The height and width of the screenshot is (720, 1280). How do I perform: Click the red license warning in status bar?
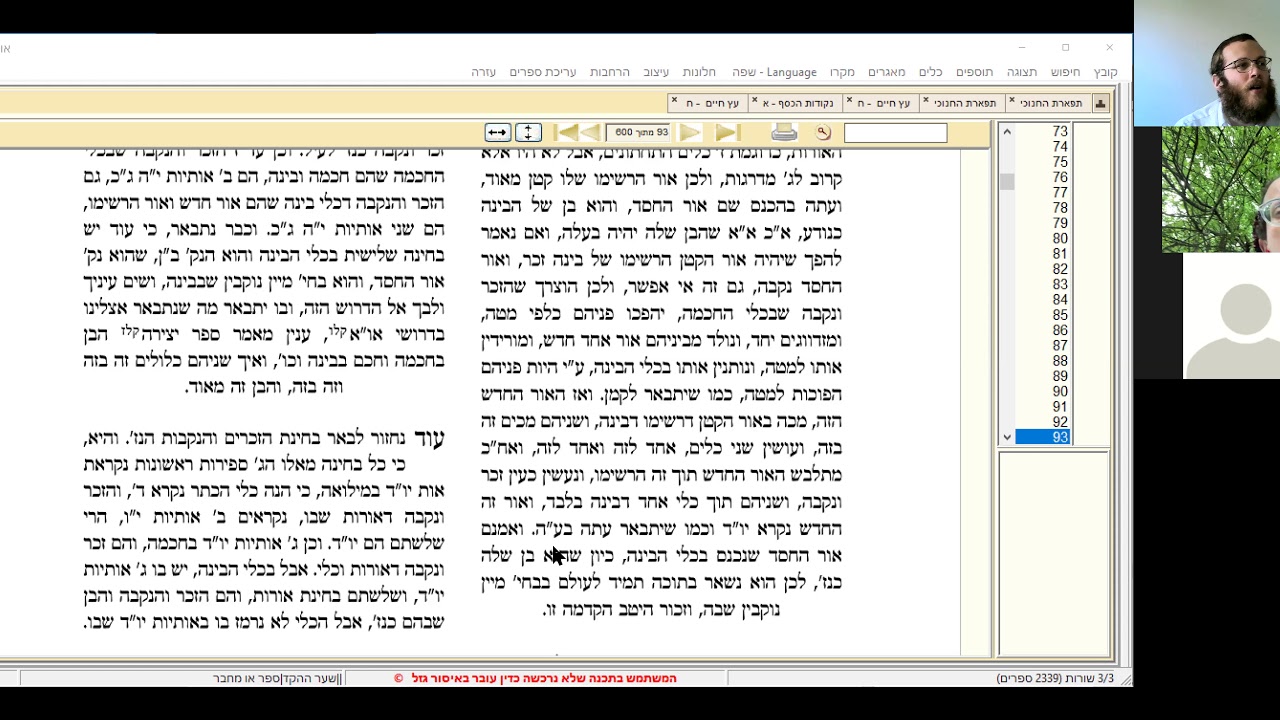click(x=535, y=678)
